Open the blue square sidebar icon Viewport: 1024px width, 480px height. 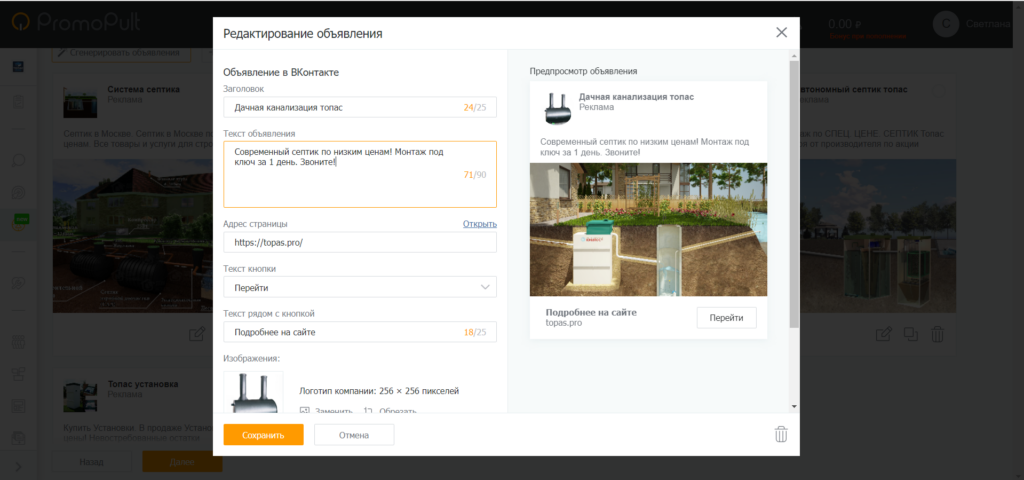18,67
